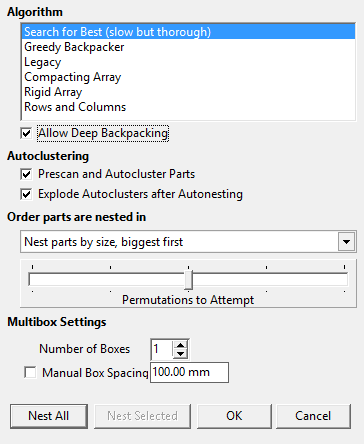Screen dimensions: 364x444
Task: Enable Manual Box Spacing checkbox
Action: point(30,372)
